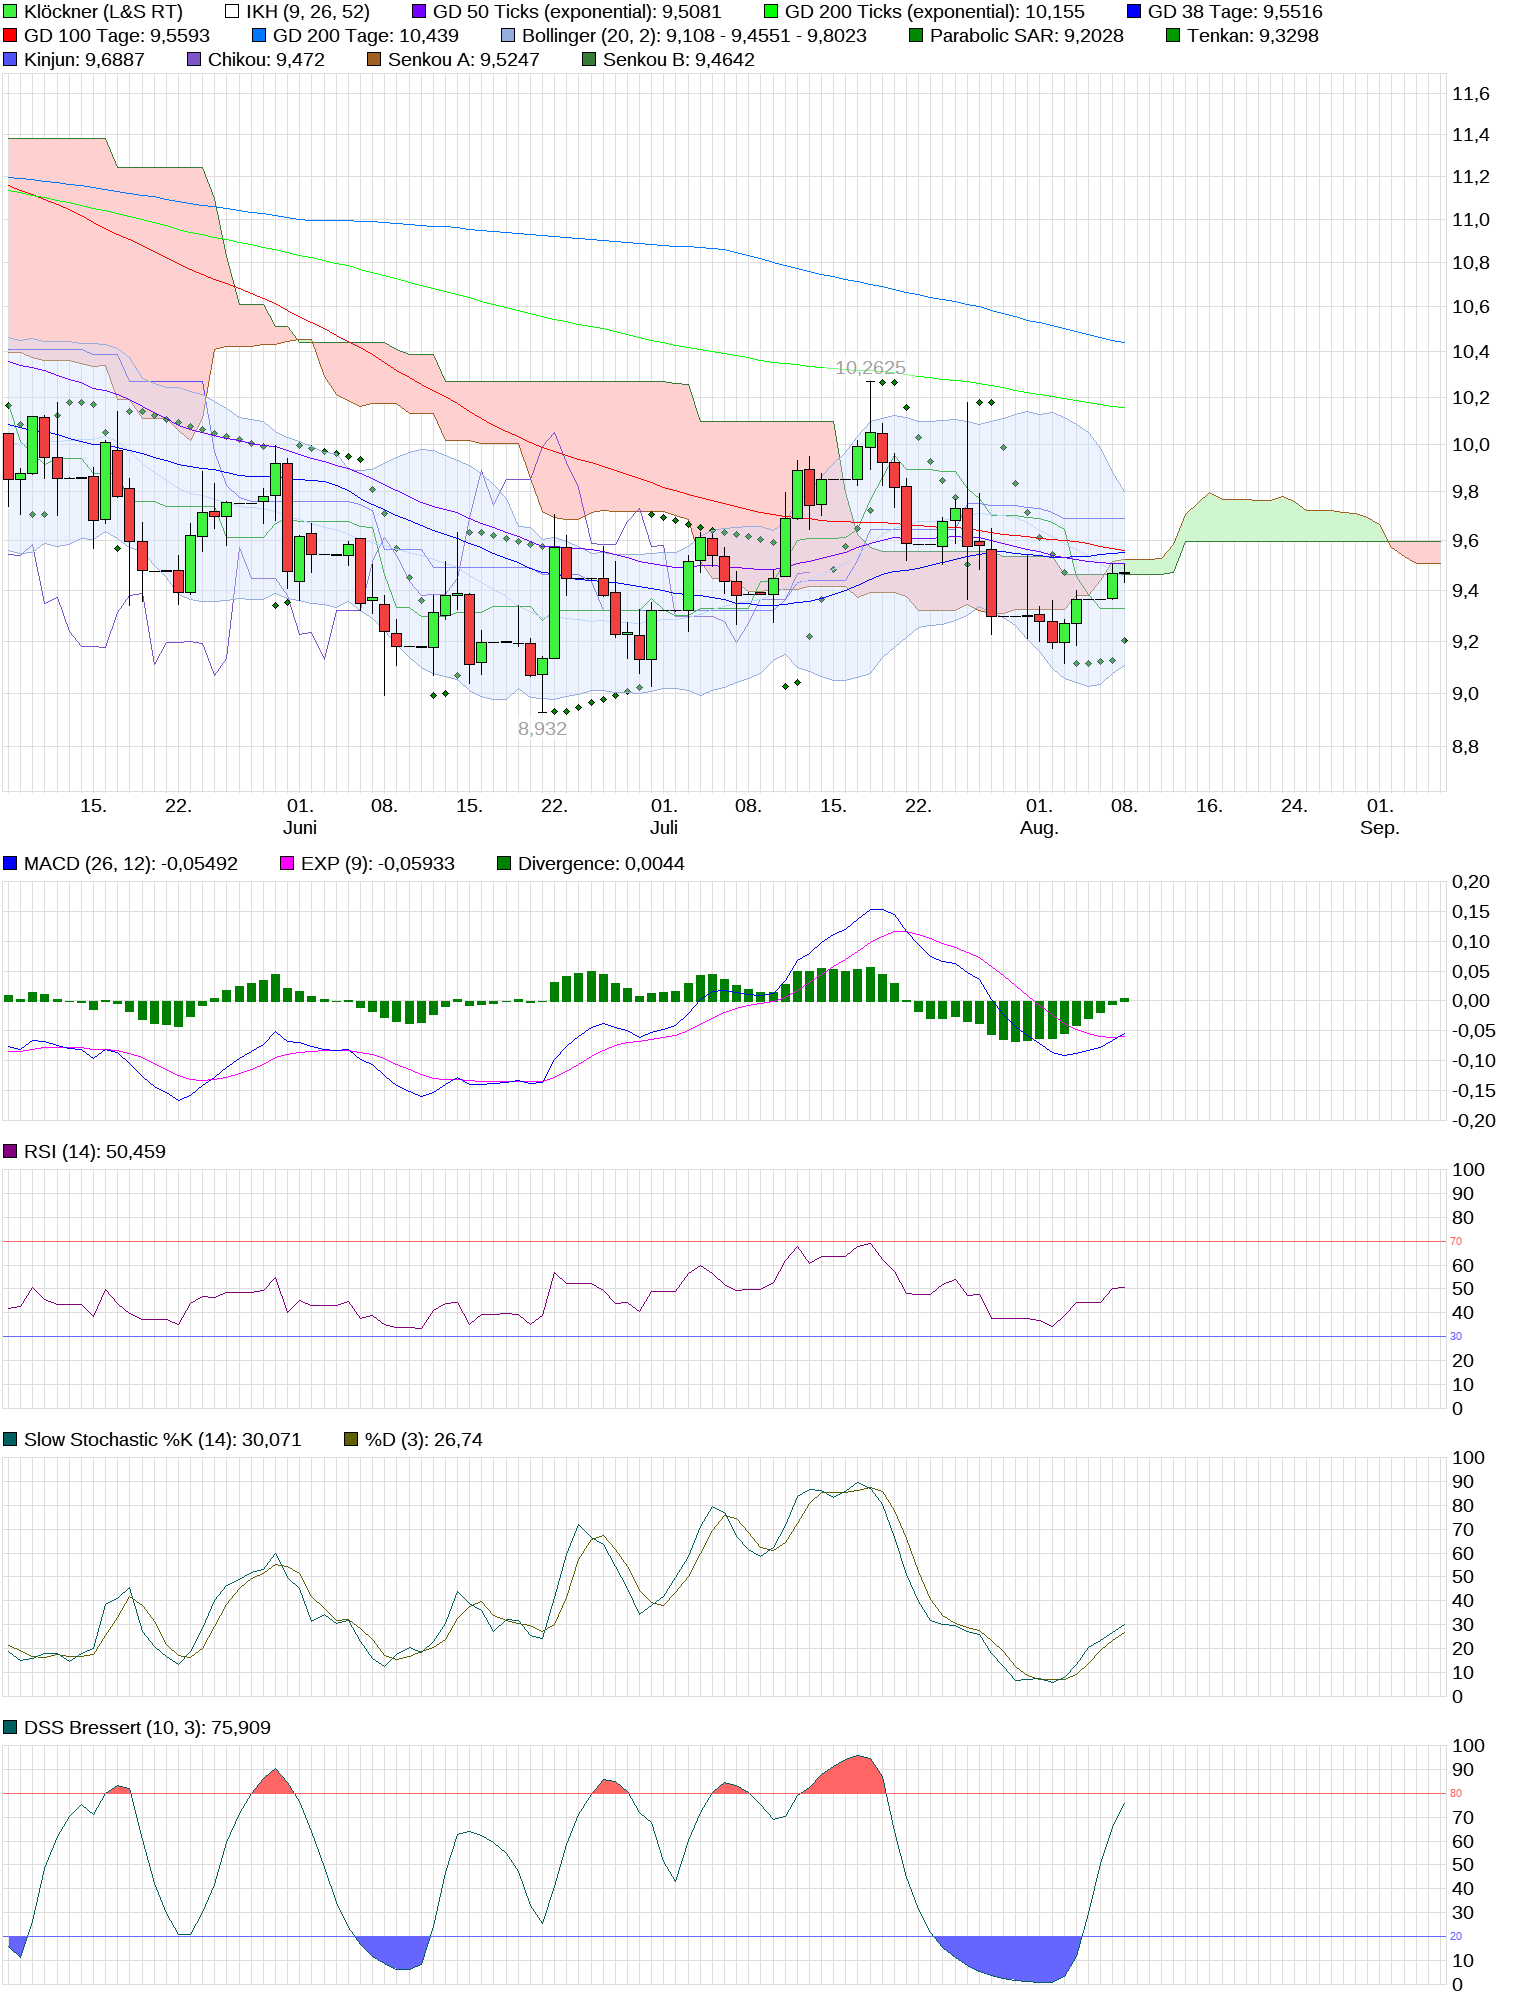Click the Kinjun legend swatch
This screenshot has height=2005, width=1520.
click(10, 60)
